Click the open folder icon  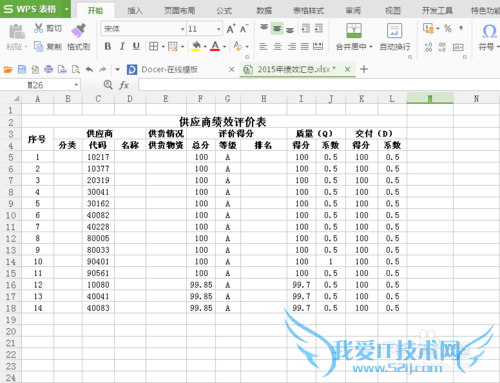(8, 69)
